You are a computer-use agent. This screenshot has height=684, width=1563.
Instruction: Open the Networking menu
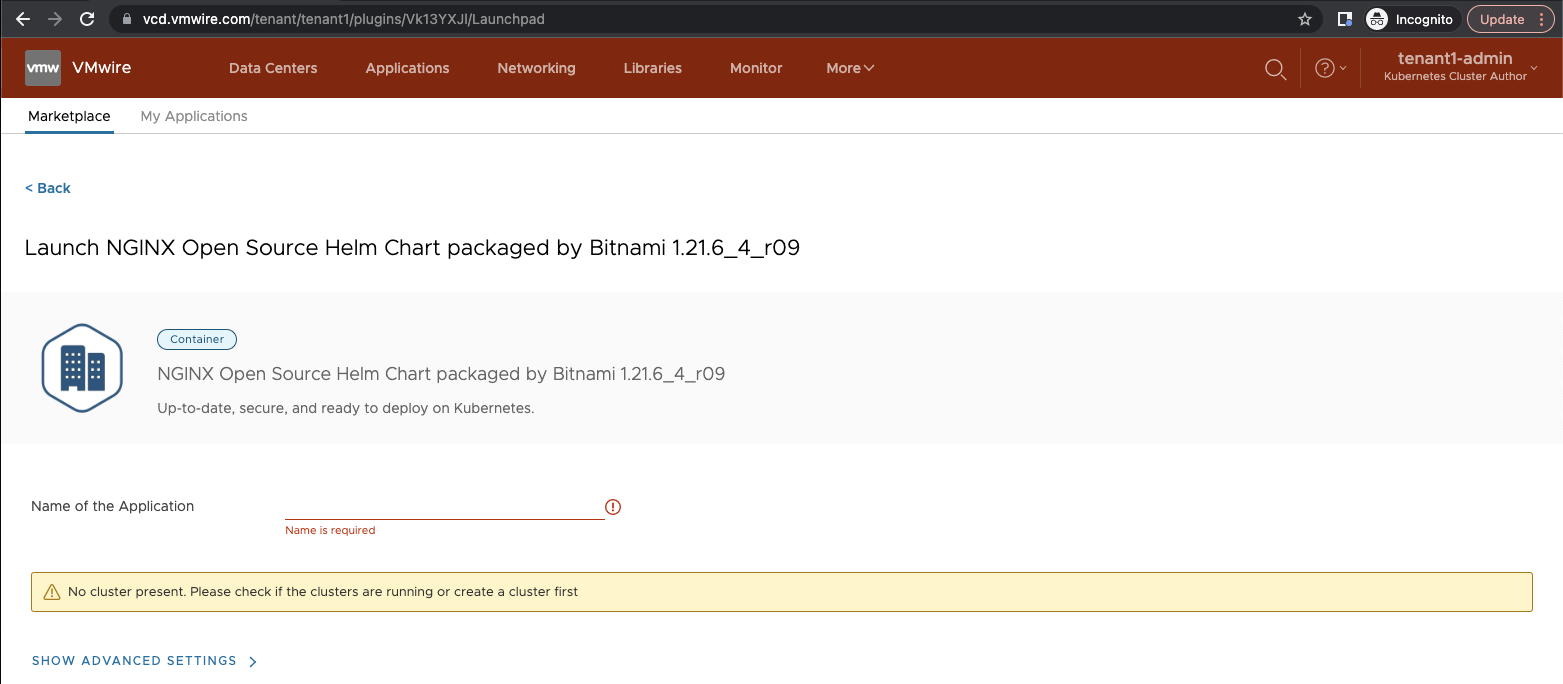coord(536,68)
